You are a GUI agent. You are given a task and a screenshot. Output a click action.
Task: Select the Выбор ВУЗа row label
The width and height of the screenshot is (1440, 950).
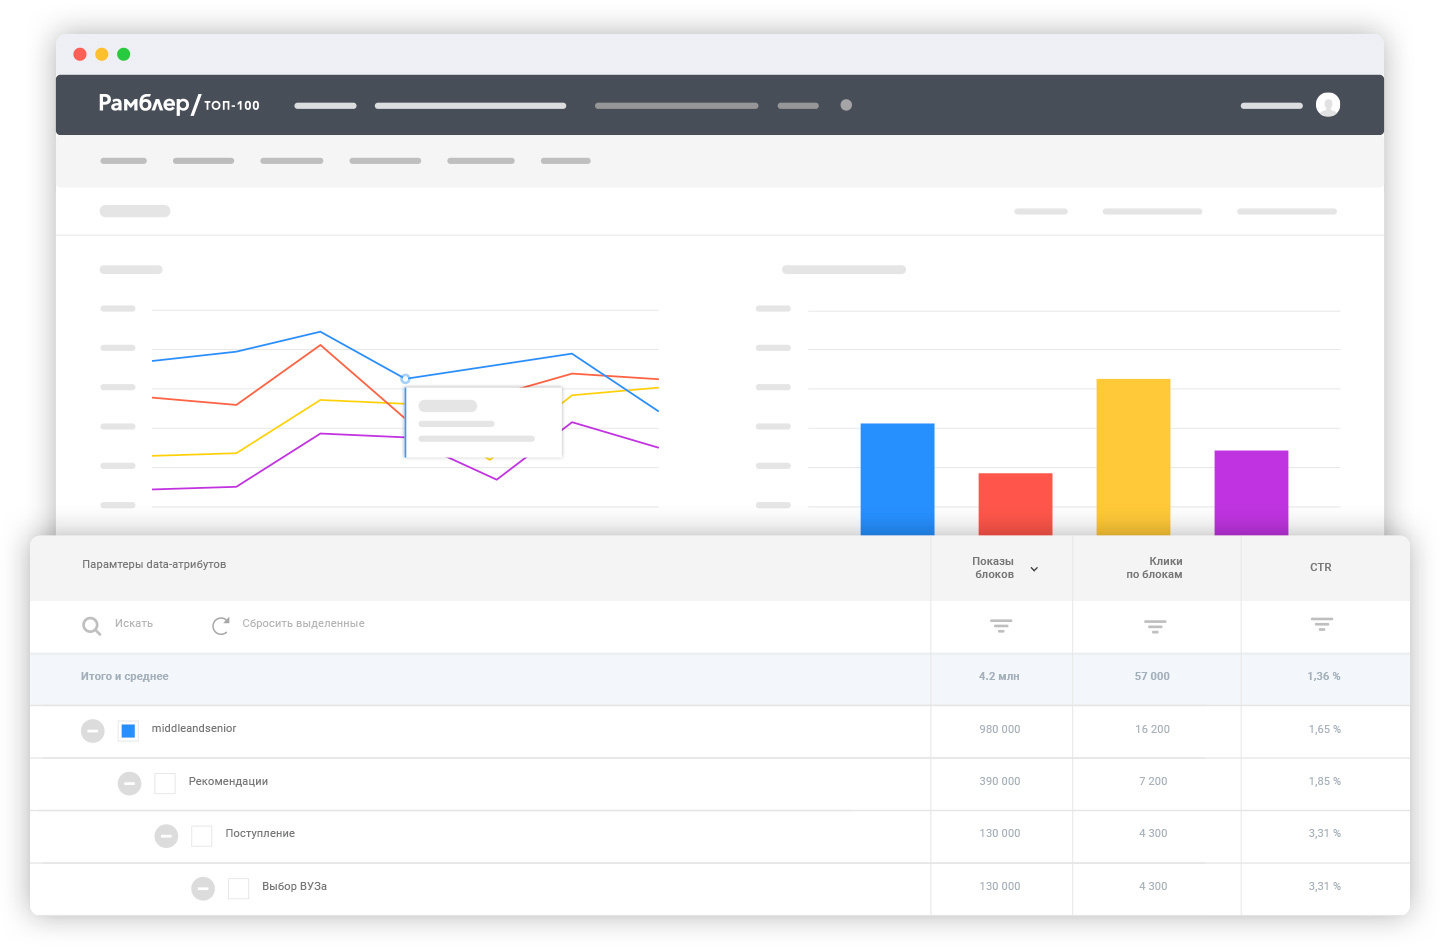pyautogui.click(x=294, y=886)
